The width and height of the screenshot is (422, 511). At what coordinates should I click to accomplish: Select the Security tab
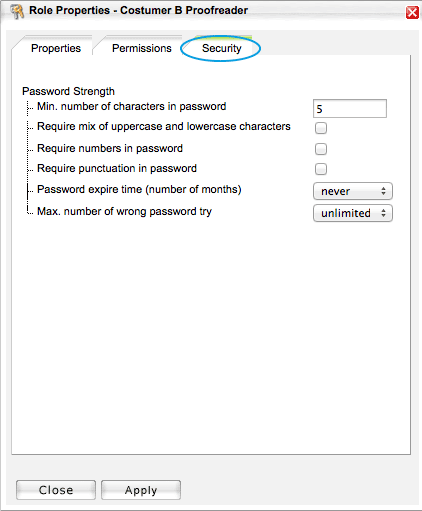[x=221, y=48]
